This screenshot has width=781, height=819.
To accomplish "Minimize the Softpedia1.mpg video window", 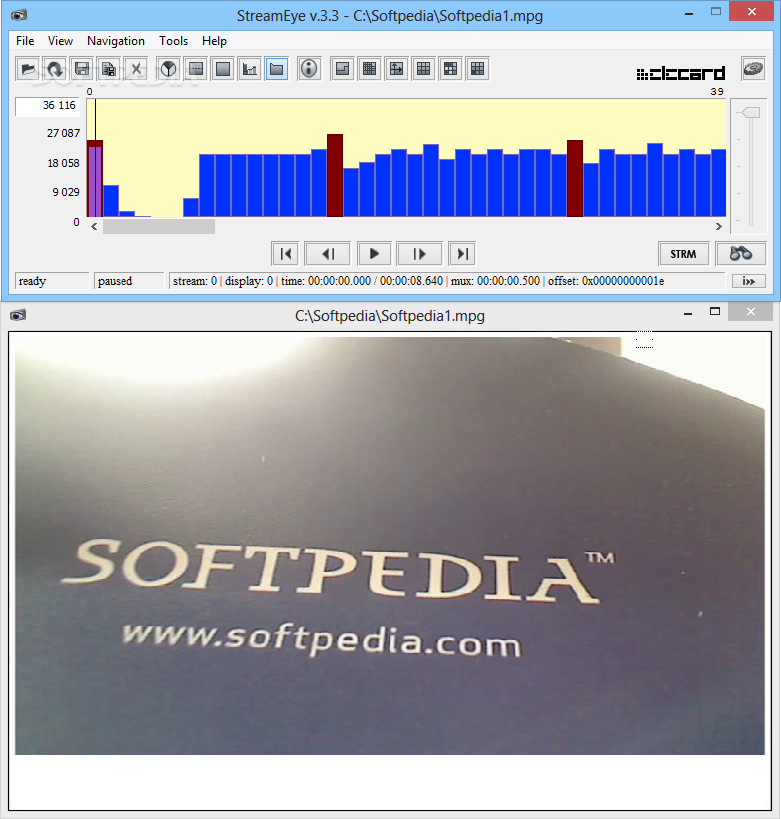I will 688,313.
